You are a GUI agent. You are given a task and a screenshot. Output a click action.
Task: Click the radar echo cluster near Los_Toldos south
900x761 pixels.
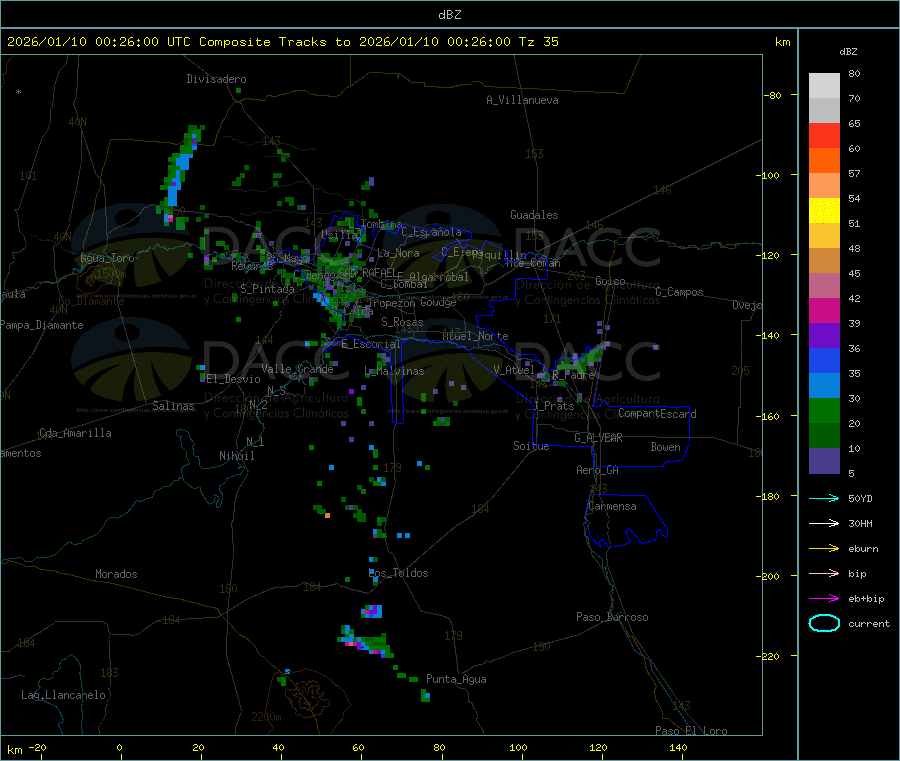point(372,611)
